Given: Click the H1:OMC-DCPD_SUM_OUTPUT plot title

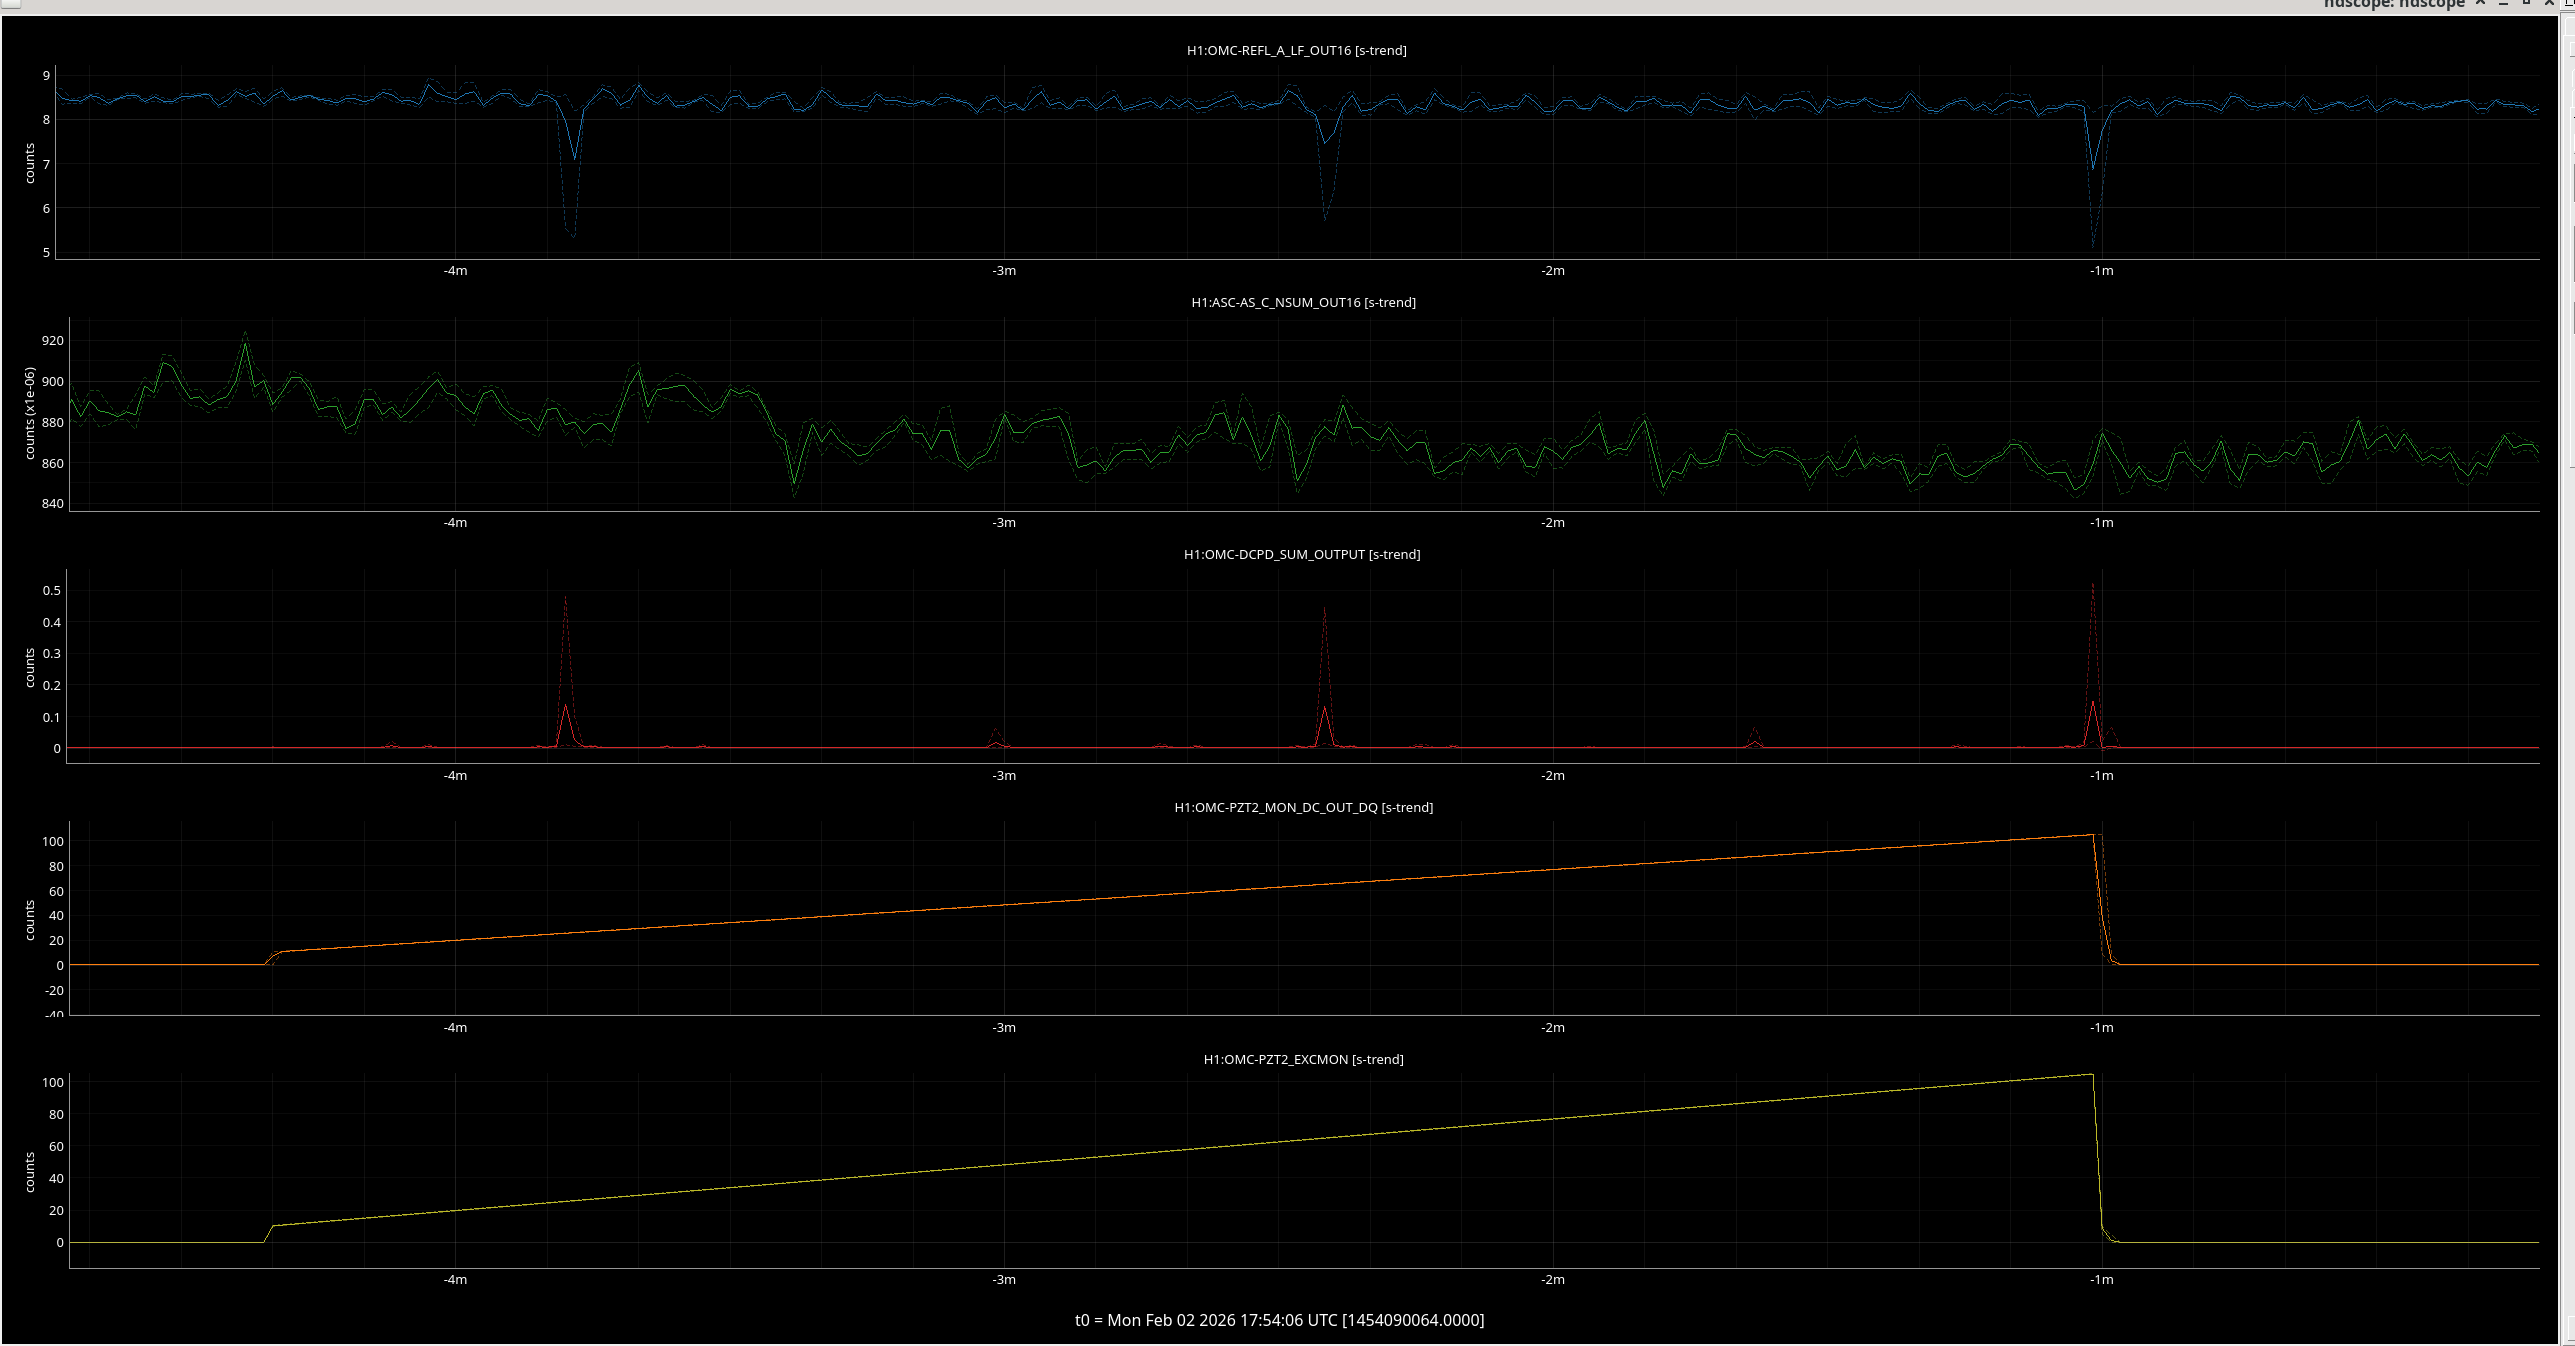Looking at the screenshot, I should coord(1301,554).
